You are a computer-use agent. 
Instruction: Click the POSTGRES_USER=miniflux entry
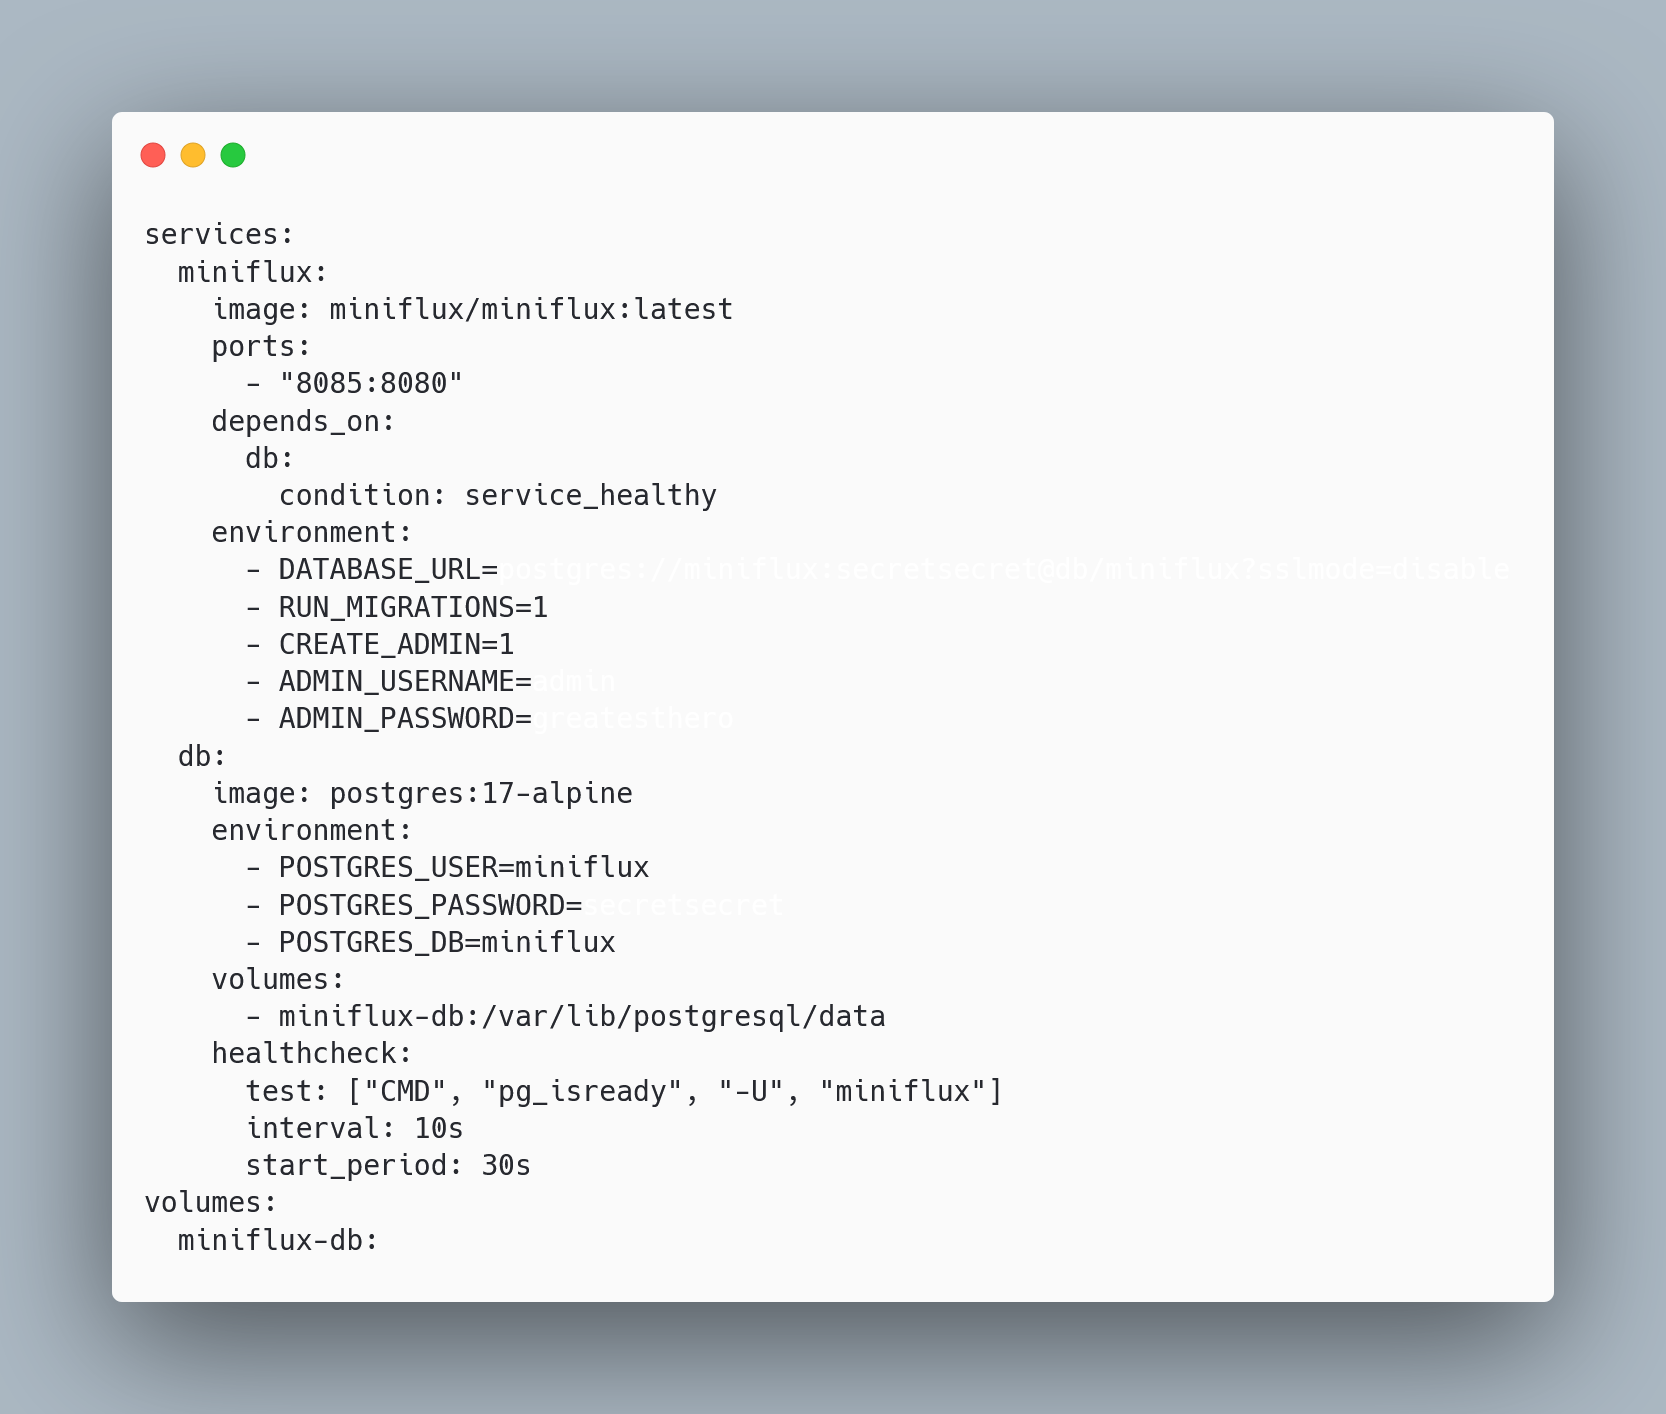pos(464,867)
